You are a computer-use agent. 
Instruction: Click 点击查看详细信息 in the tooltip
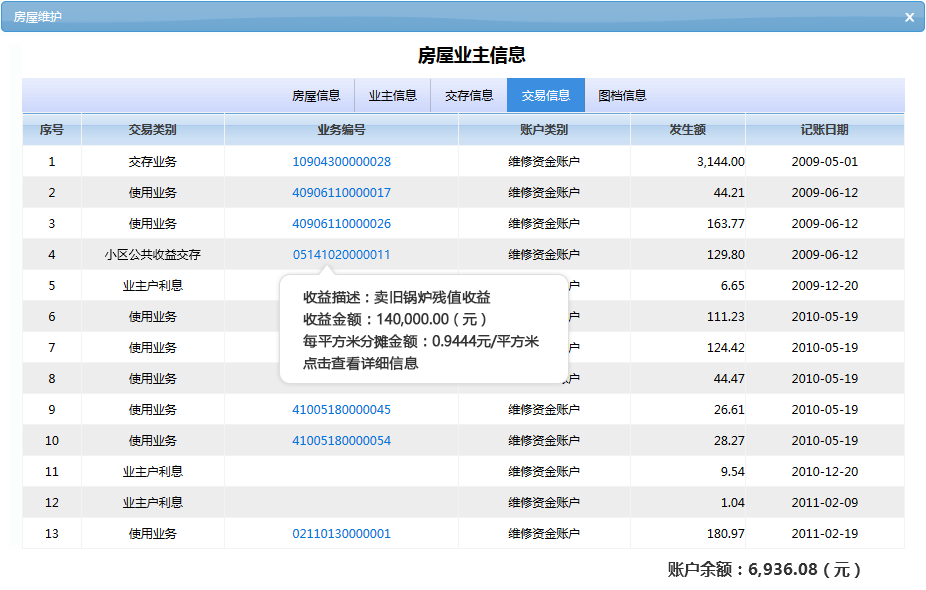point(361,364)
